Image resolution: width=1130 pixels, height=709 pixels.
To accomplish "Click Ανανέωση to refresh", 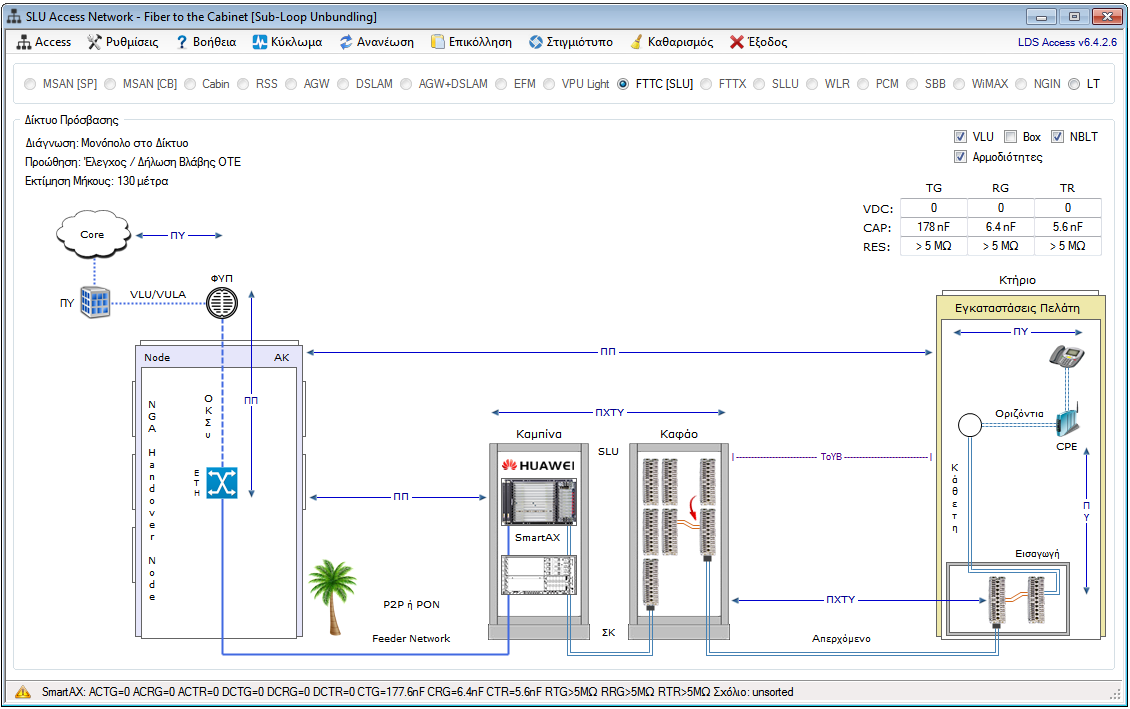I will tap(377, 42).
